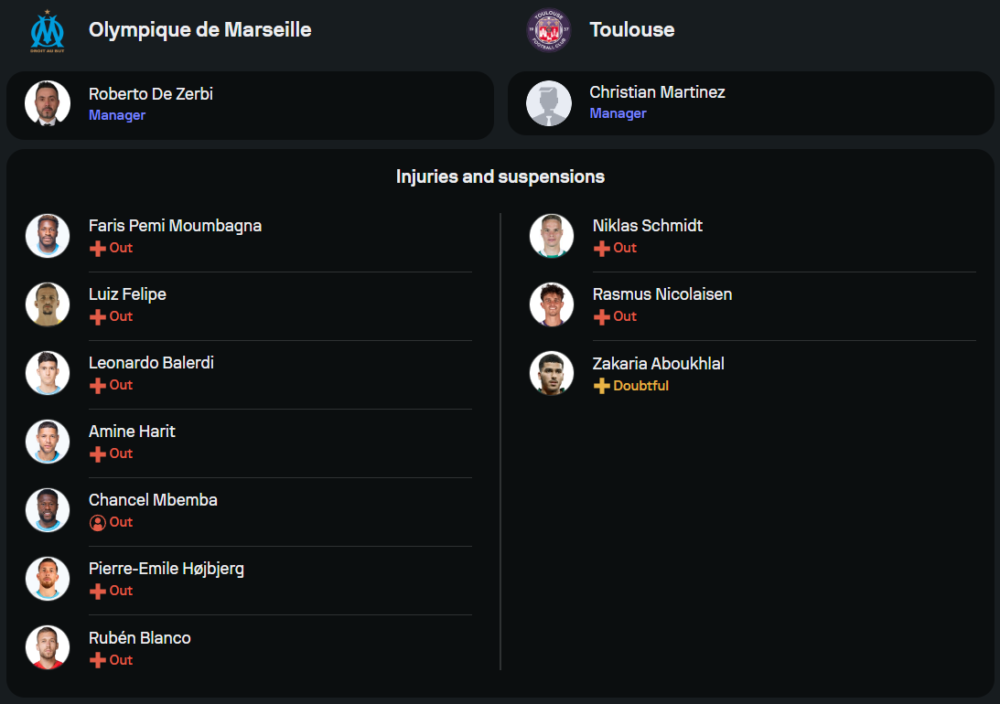This screenshot has height=704, width=1000.
Task: Open the Toulouse team name link
Action: pyautogui.click(x=632, y=30)
